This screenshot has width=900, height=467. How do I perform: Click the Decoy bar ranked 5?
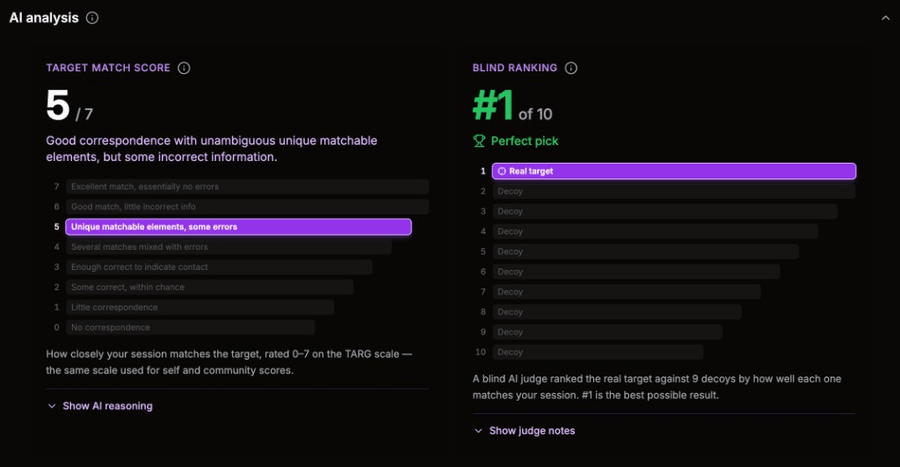coord(645,251)
